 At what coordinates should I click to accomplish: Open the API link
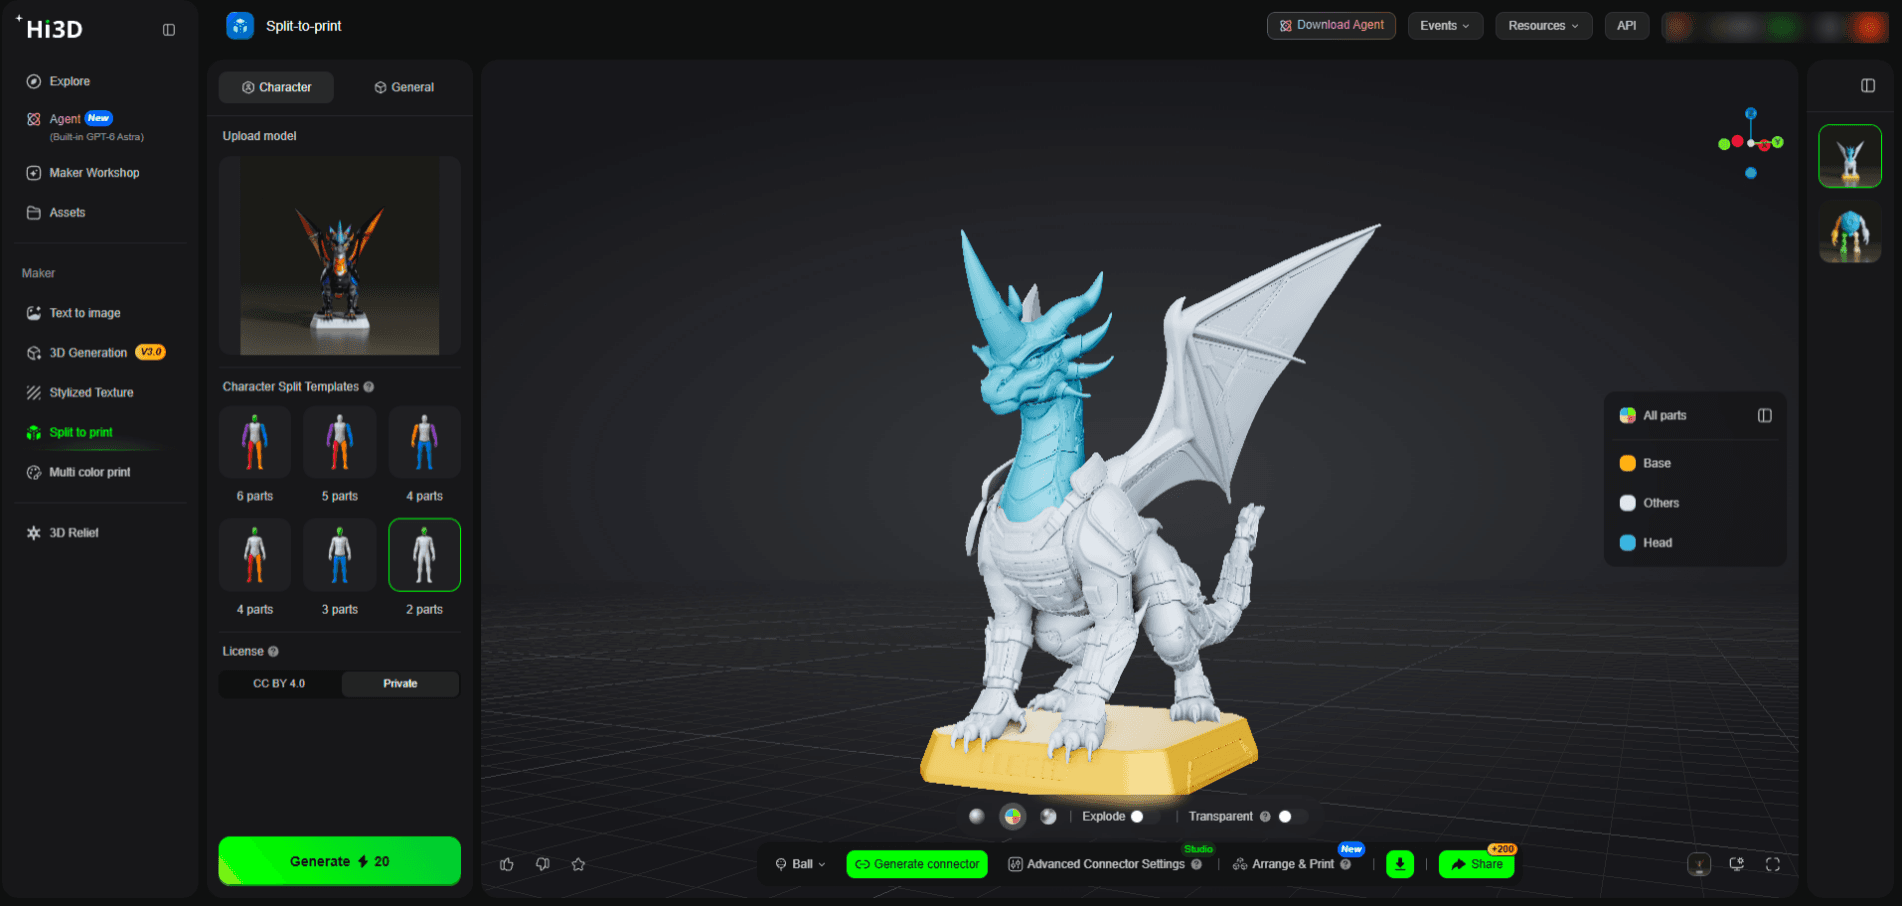pos(1627,26)
